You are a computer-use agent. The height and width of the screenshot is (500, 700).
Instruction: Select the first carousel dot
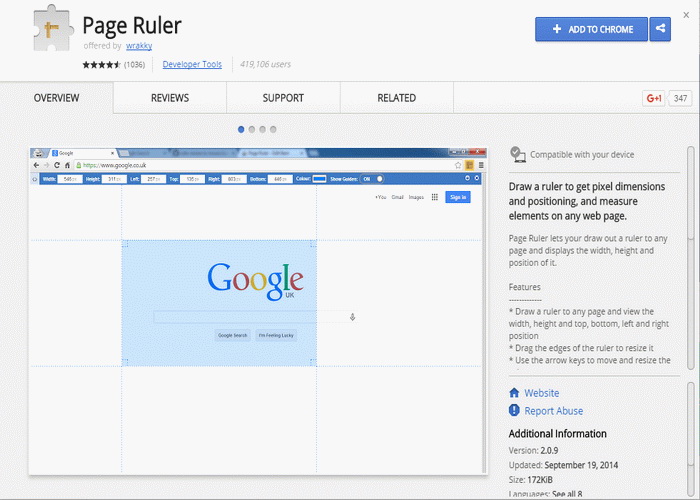[x=241, y=129]
